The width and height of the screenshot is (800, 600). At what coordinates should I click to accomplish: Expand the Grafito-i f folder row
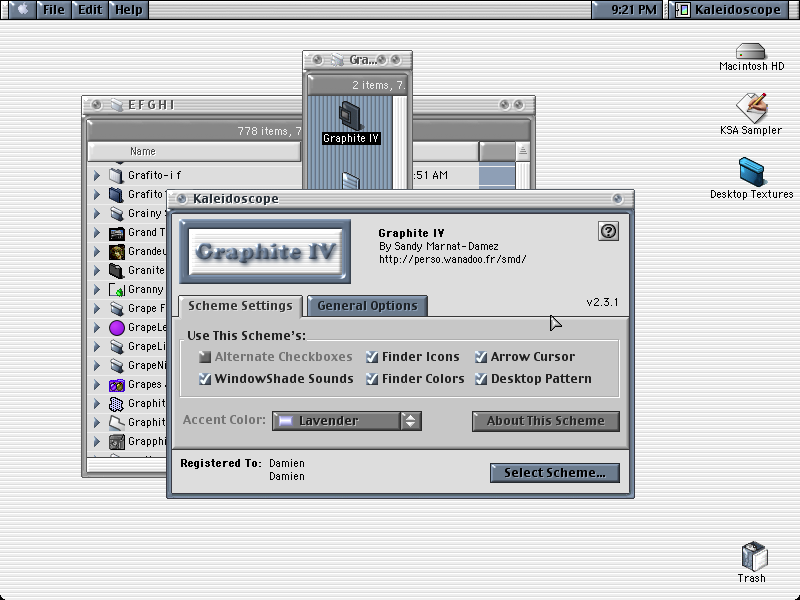[x=97, y=176]
